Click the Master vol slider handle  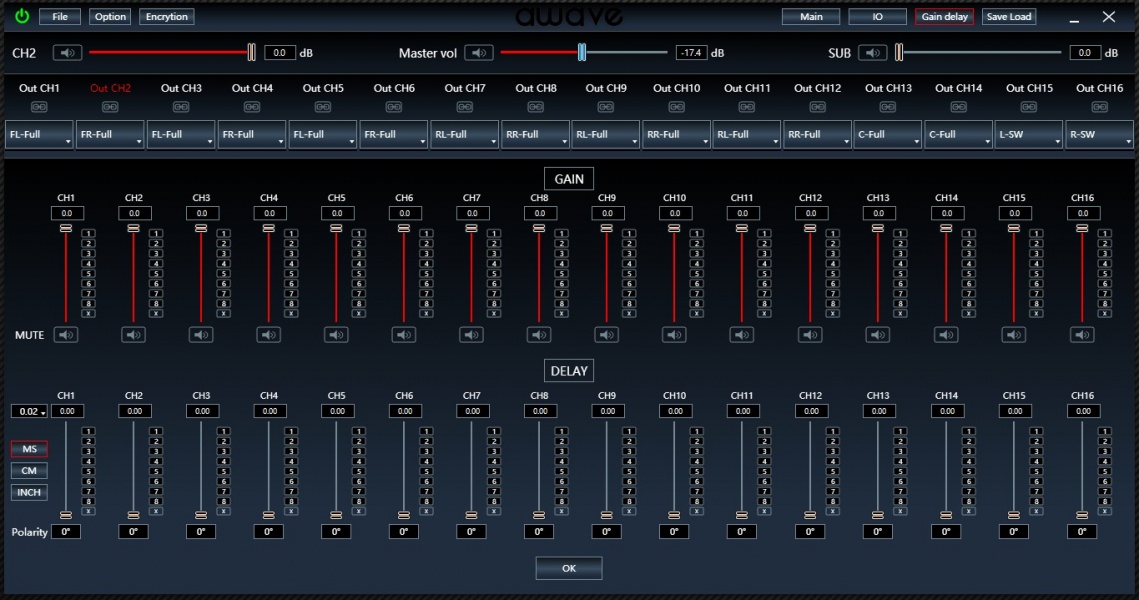pyautogui.click(x=582, y=52)
